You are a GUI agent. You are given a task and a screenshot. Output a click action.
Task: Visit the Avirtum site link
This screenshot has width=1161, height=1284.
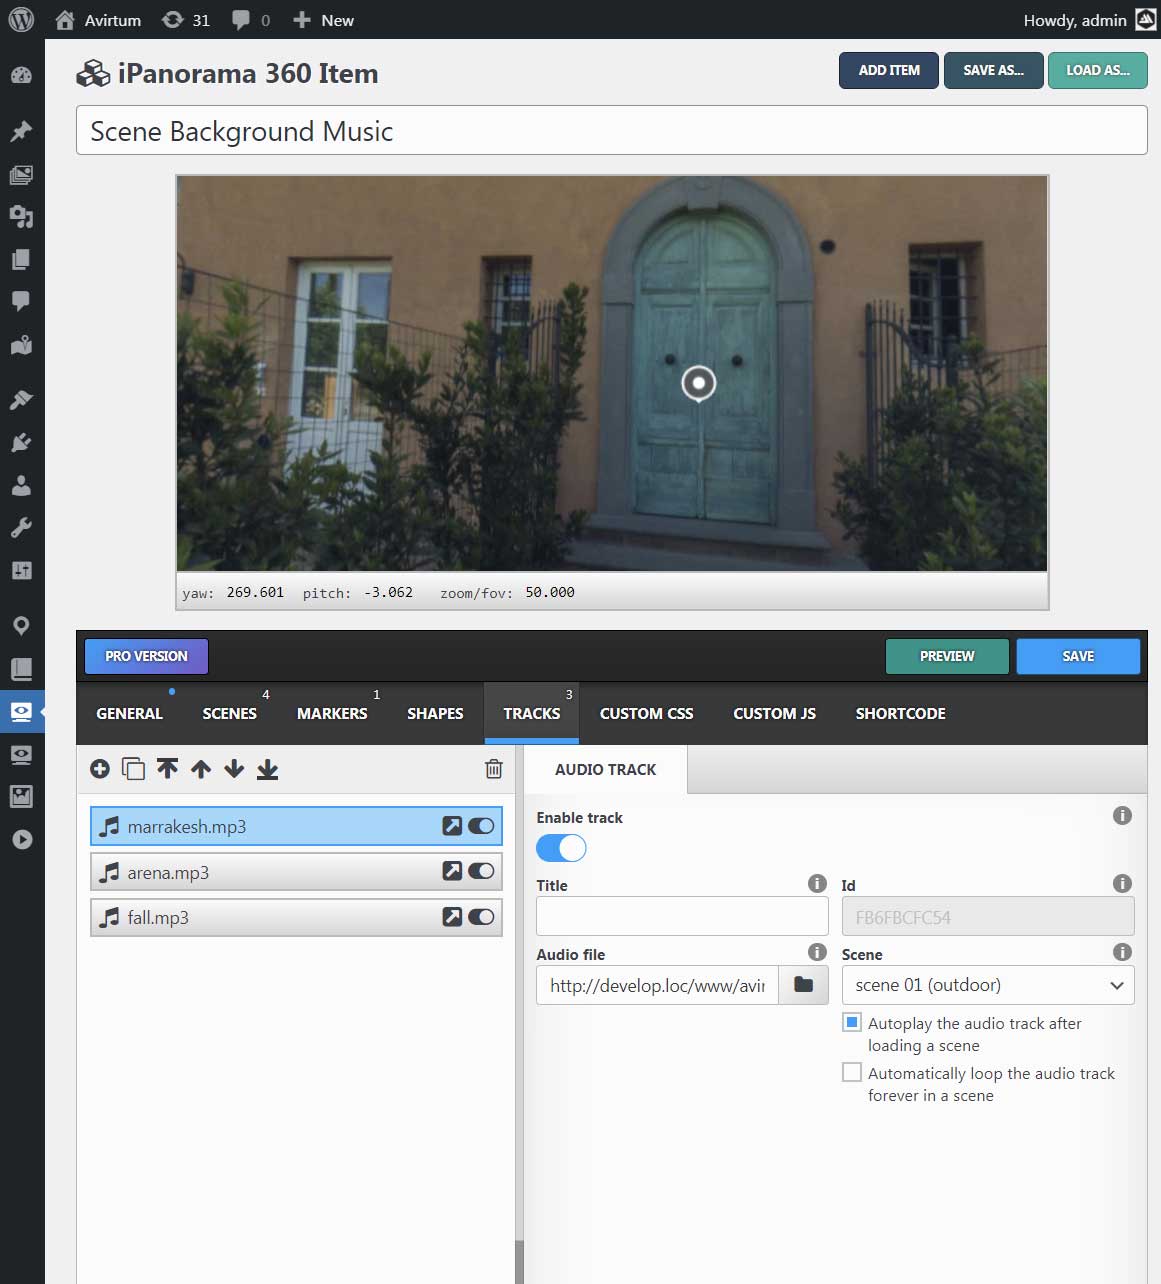tap(98, 20)
